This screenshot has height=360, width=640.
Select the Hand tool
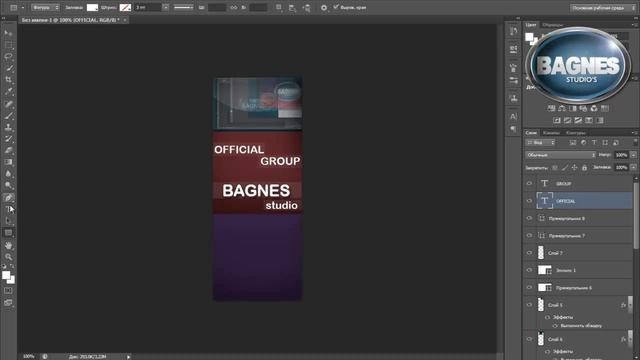8,245
